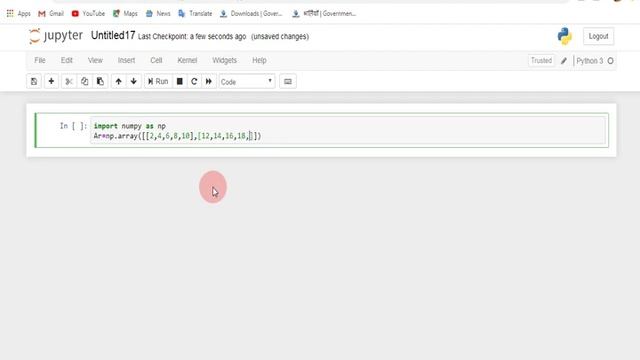Open the News bookmark

point(158,13)
